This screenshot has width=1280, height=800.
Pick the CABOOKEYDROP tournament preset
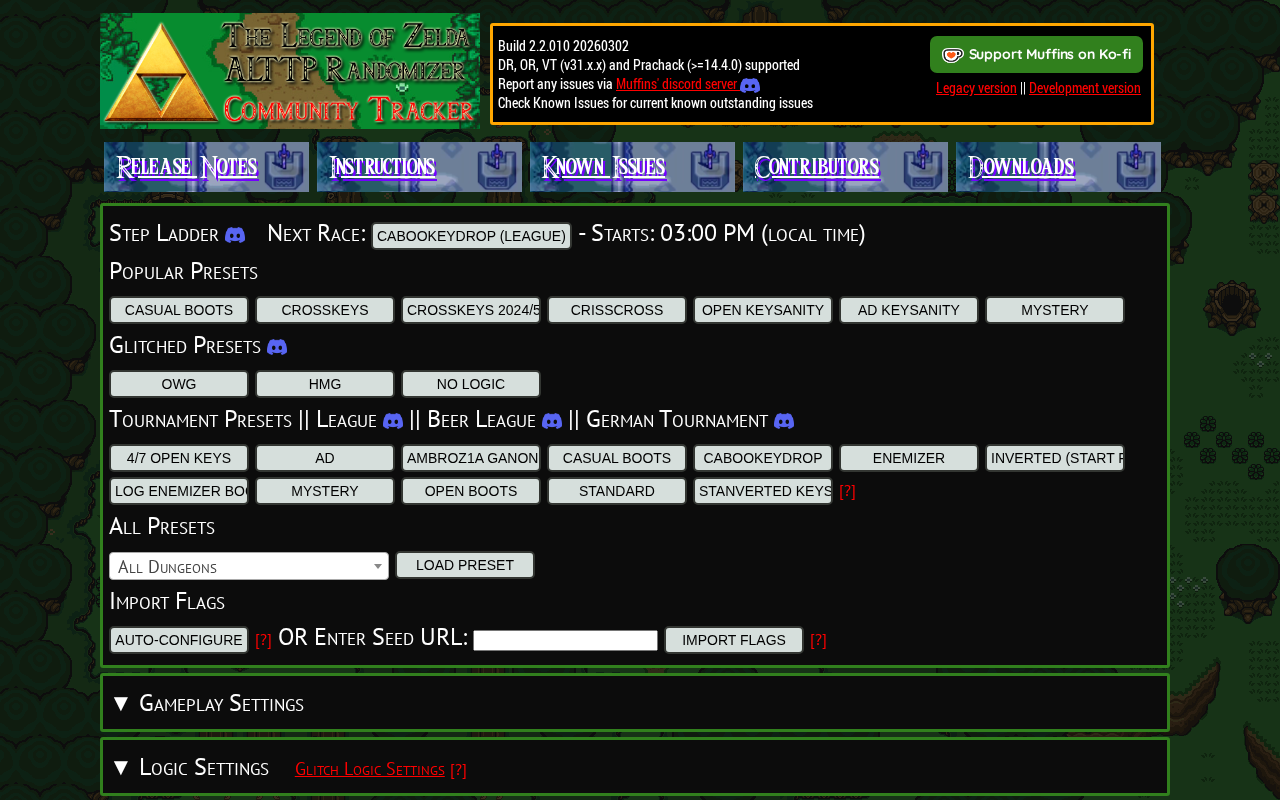click(x=763, y=458)
